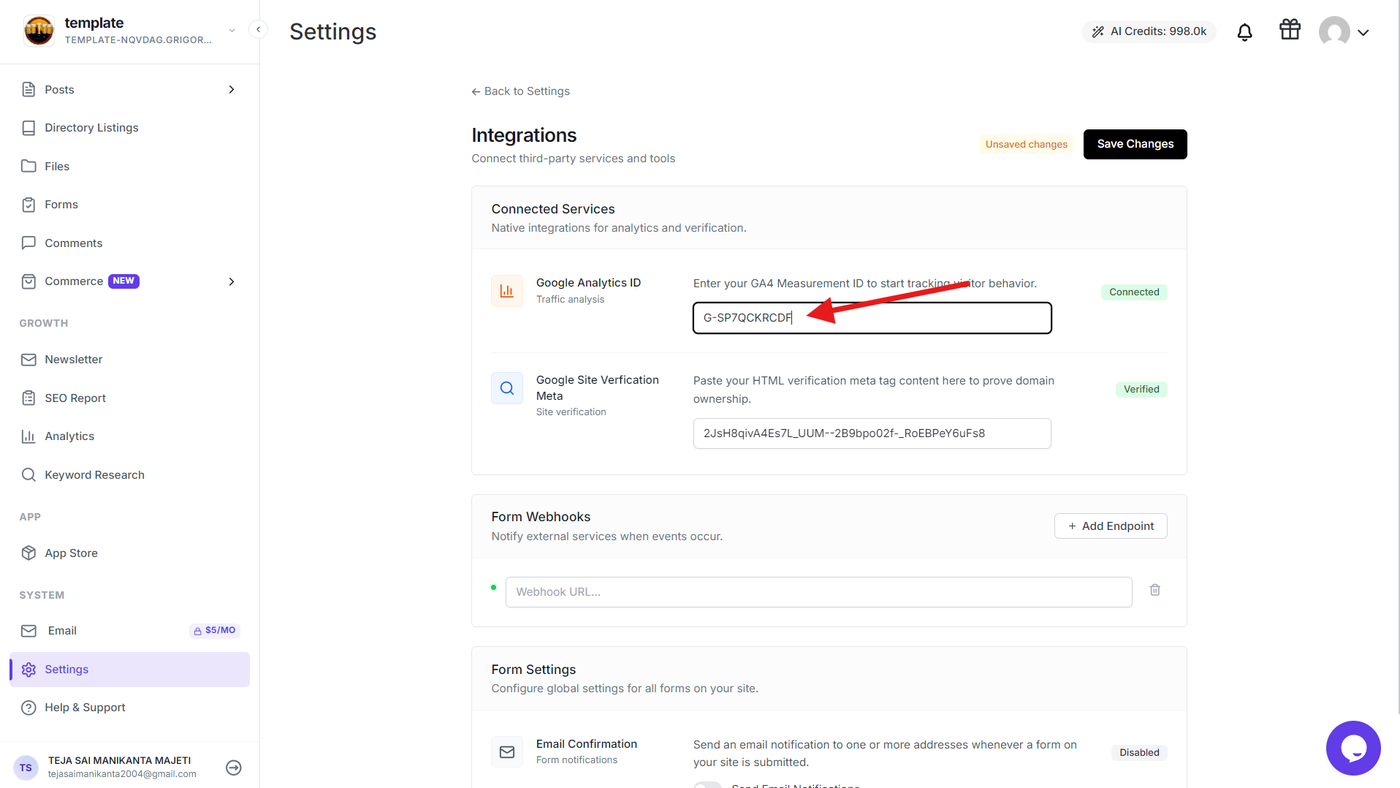
Task: Click the Save Changes button
Action: point(1135,144)
